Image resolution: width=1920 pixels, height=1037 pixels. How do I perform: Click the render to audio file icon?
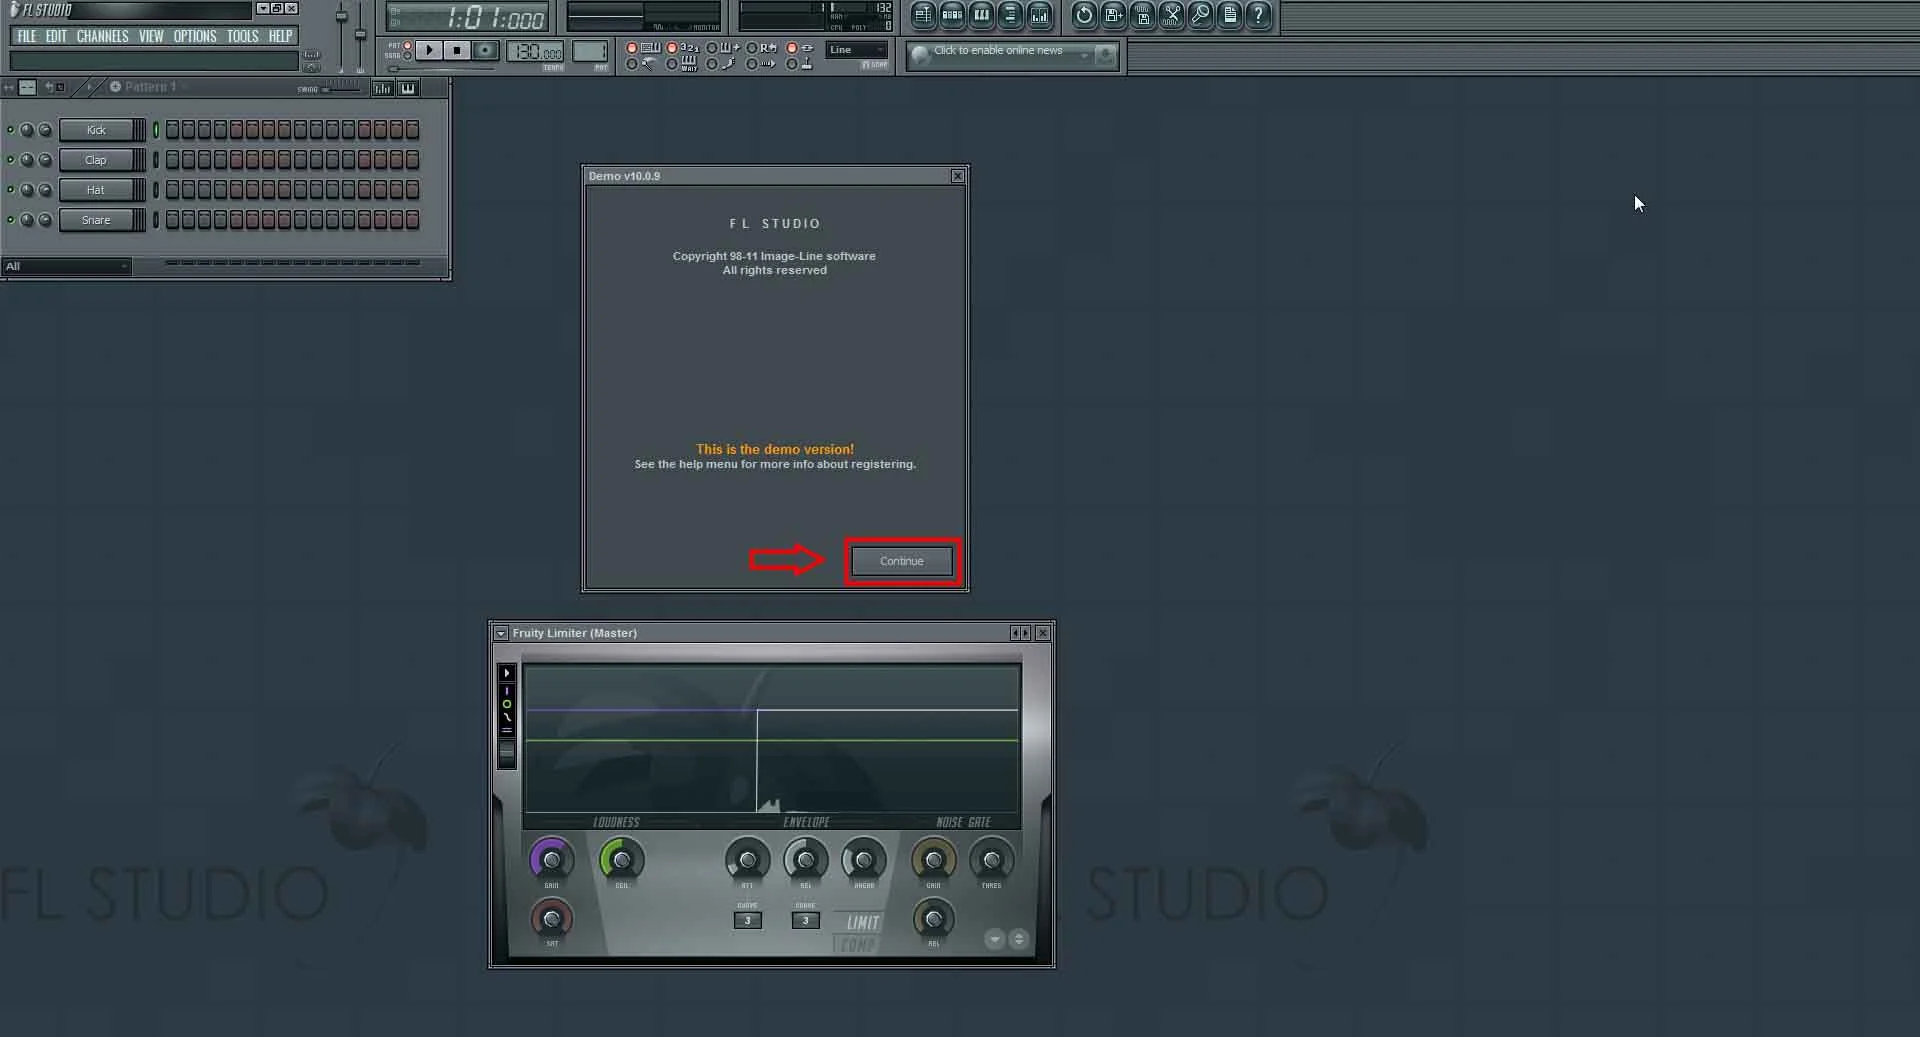click(x=1142, y=15)
